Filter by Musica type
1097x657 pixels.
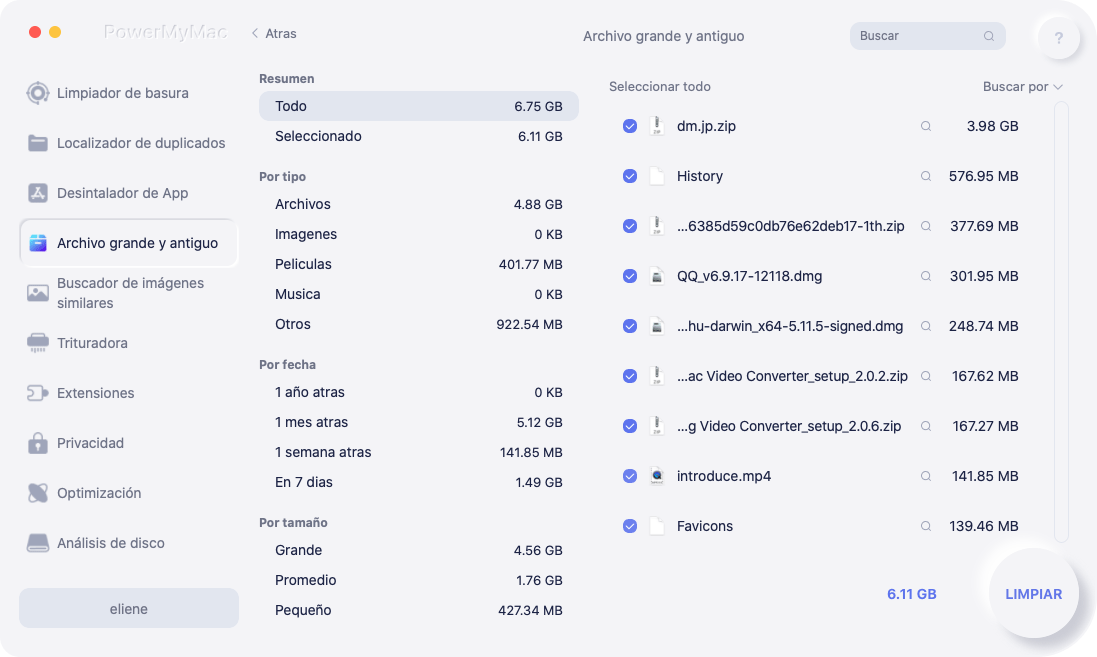pos(418,295)
